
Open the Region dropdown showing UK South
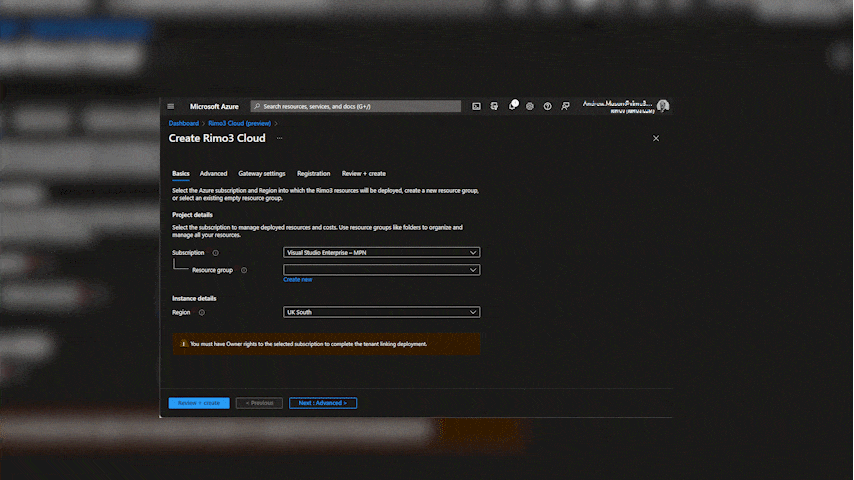381,312
